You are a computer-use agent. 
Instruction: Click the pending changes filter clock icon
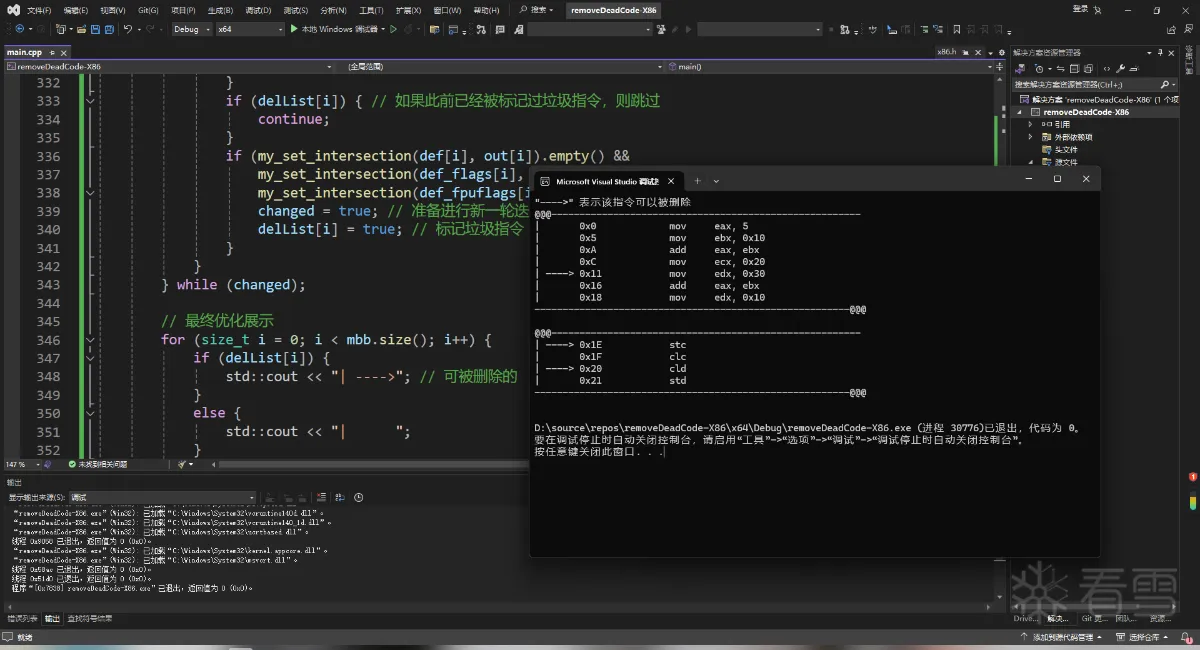[1040, 69]
